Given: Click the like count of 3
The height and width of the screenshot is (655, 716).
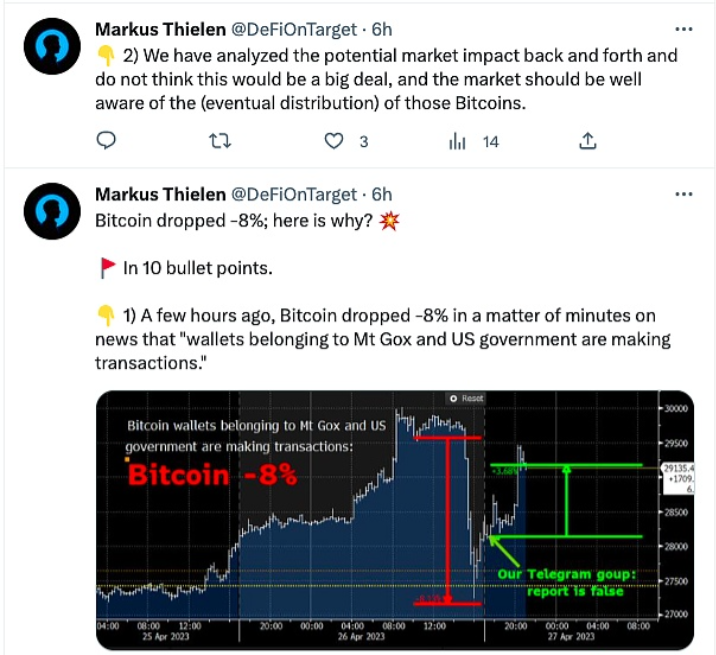Looking at the screenshot, I should (x=363, y=142).
